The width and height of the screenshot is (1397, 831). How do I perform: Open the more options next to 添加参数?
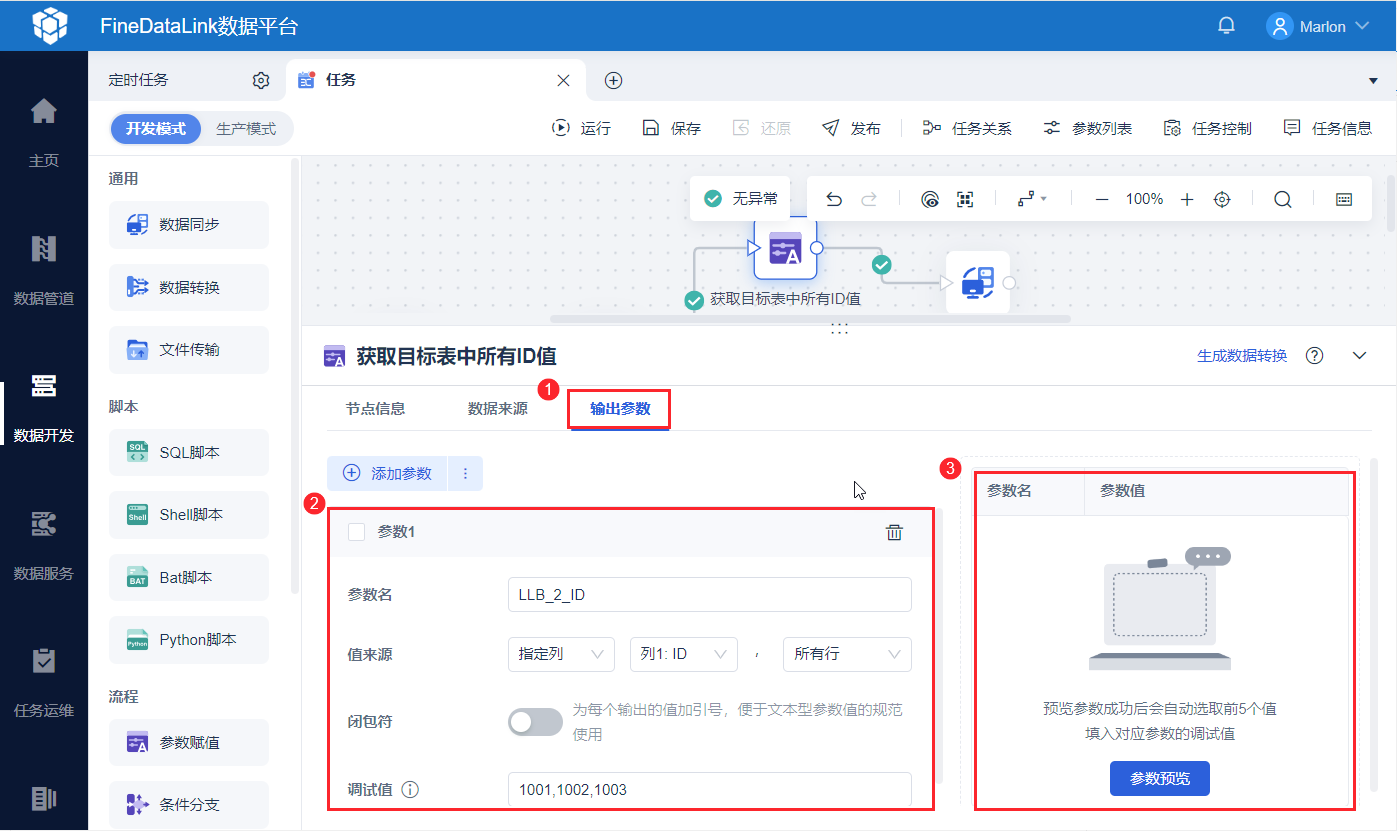click(465, 474)
